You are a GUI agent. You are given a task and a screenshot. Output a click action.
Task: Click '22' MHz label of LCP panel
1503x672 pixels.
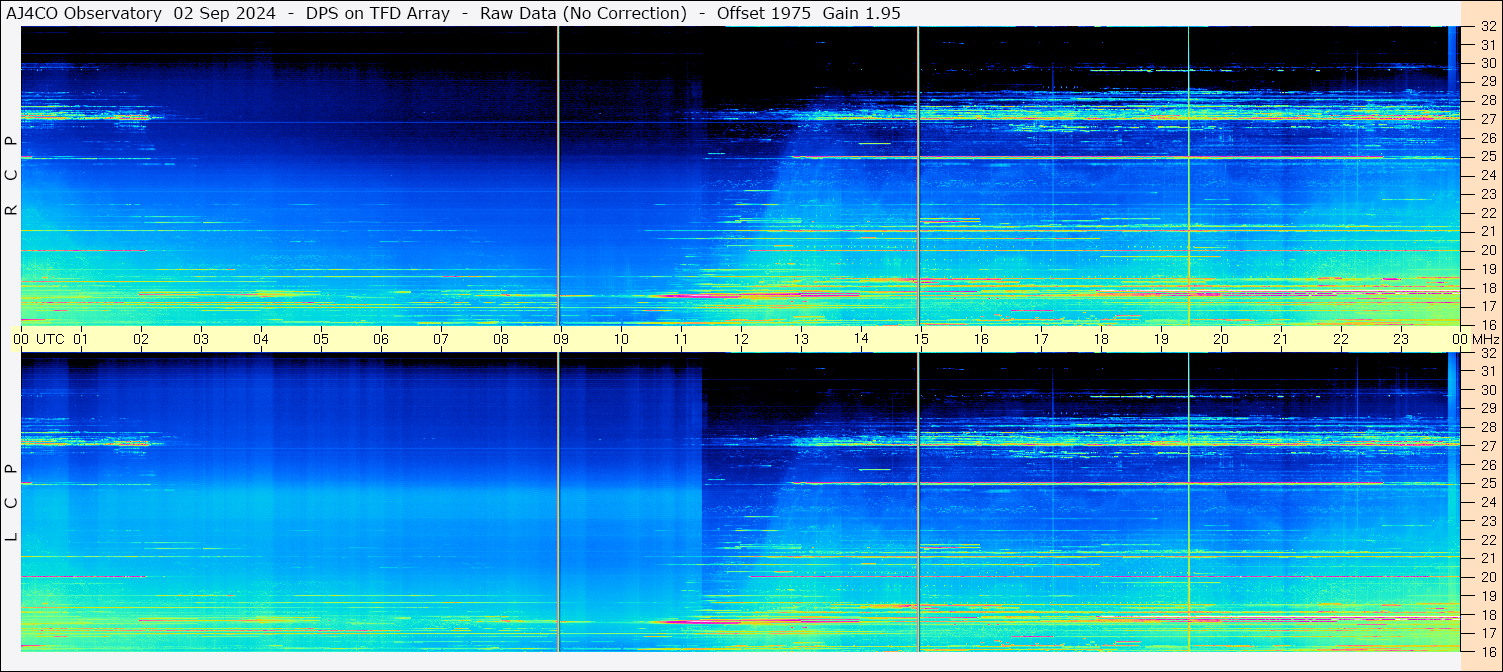click(1488, 540)
